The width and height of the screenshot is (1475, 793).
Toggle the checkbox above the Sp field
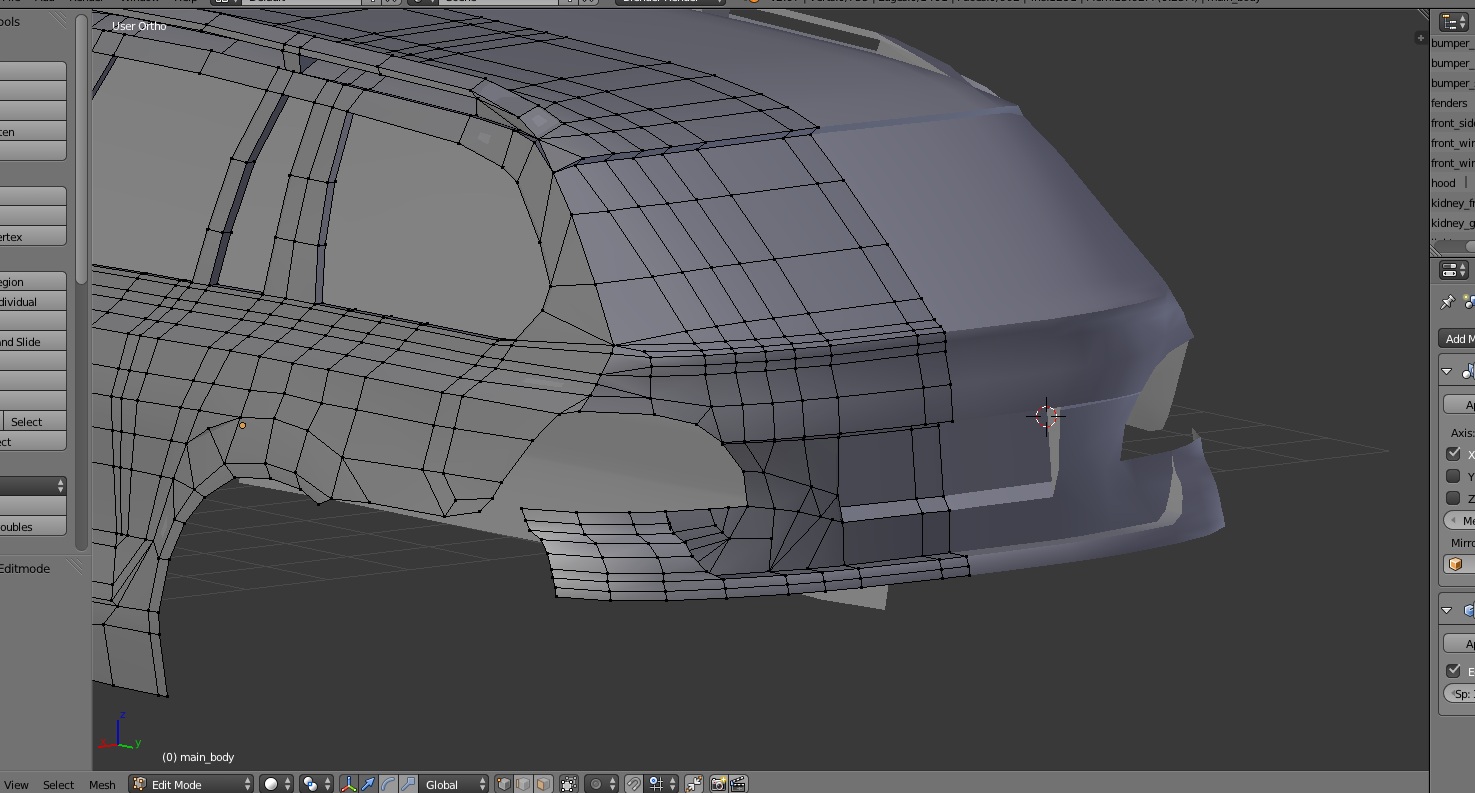point(1454,671)
